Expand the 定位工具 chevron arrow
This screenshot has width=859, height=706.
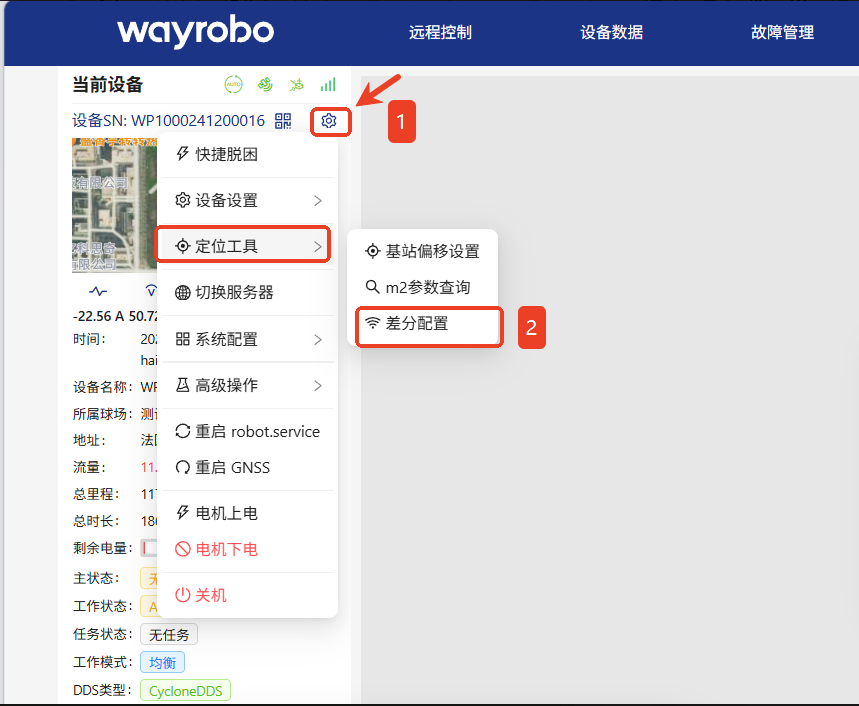[318, 246]
